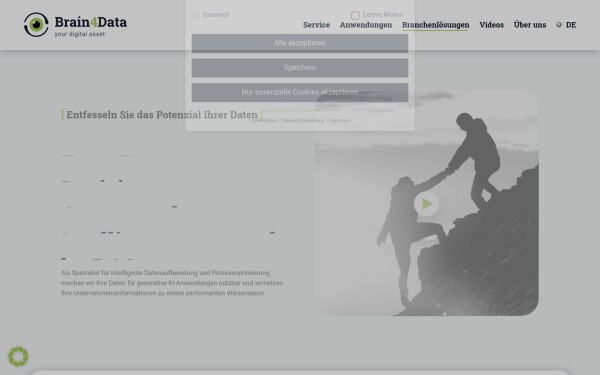Viewport: 600px width, 375px height.
Task: Open the green cookie settings gear icon
Action: point(18,356)
